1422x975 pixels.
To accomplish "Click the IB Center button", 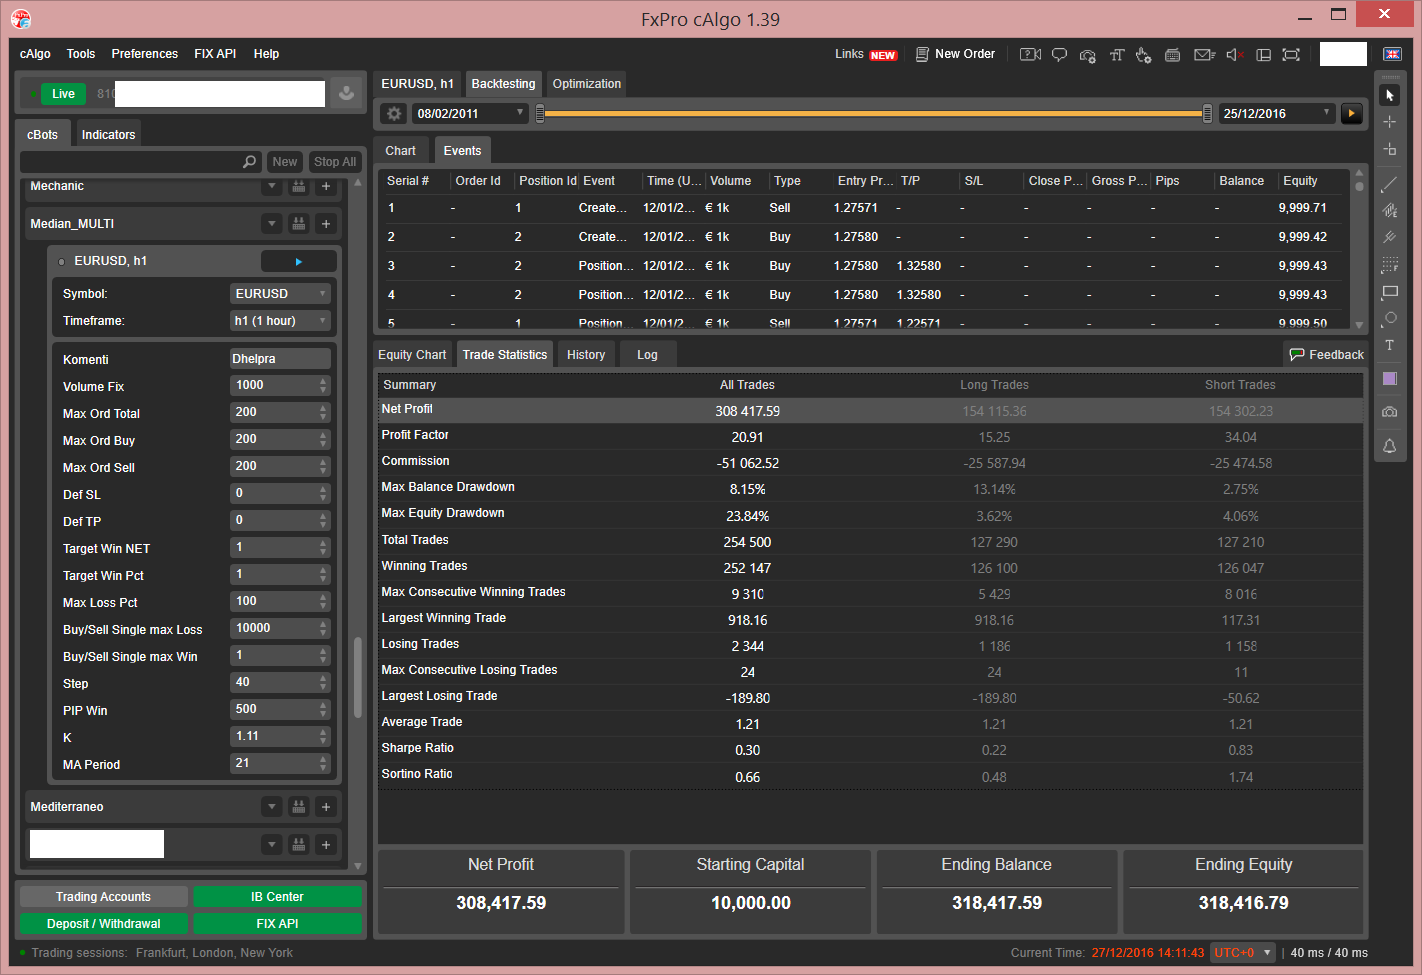I will (277, 897).
